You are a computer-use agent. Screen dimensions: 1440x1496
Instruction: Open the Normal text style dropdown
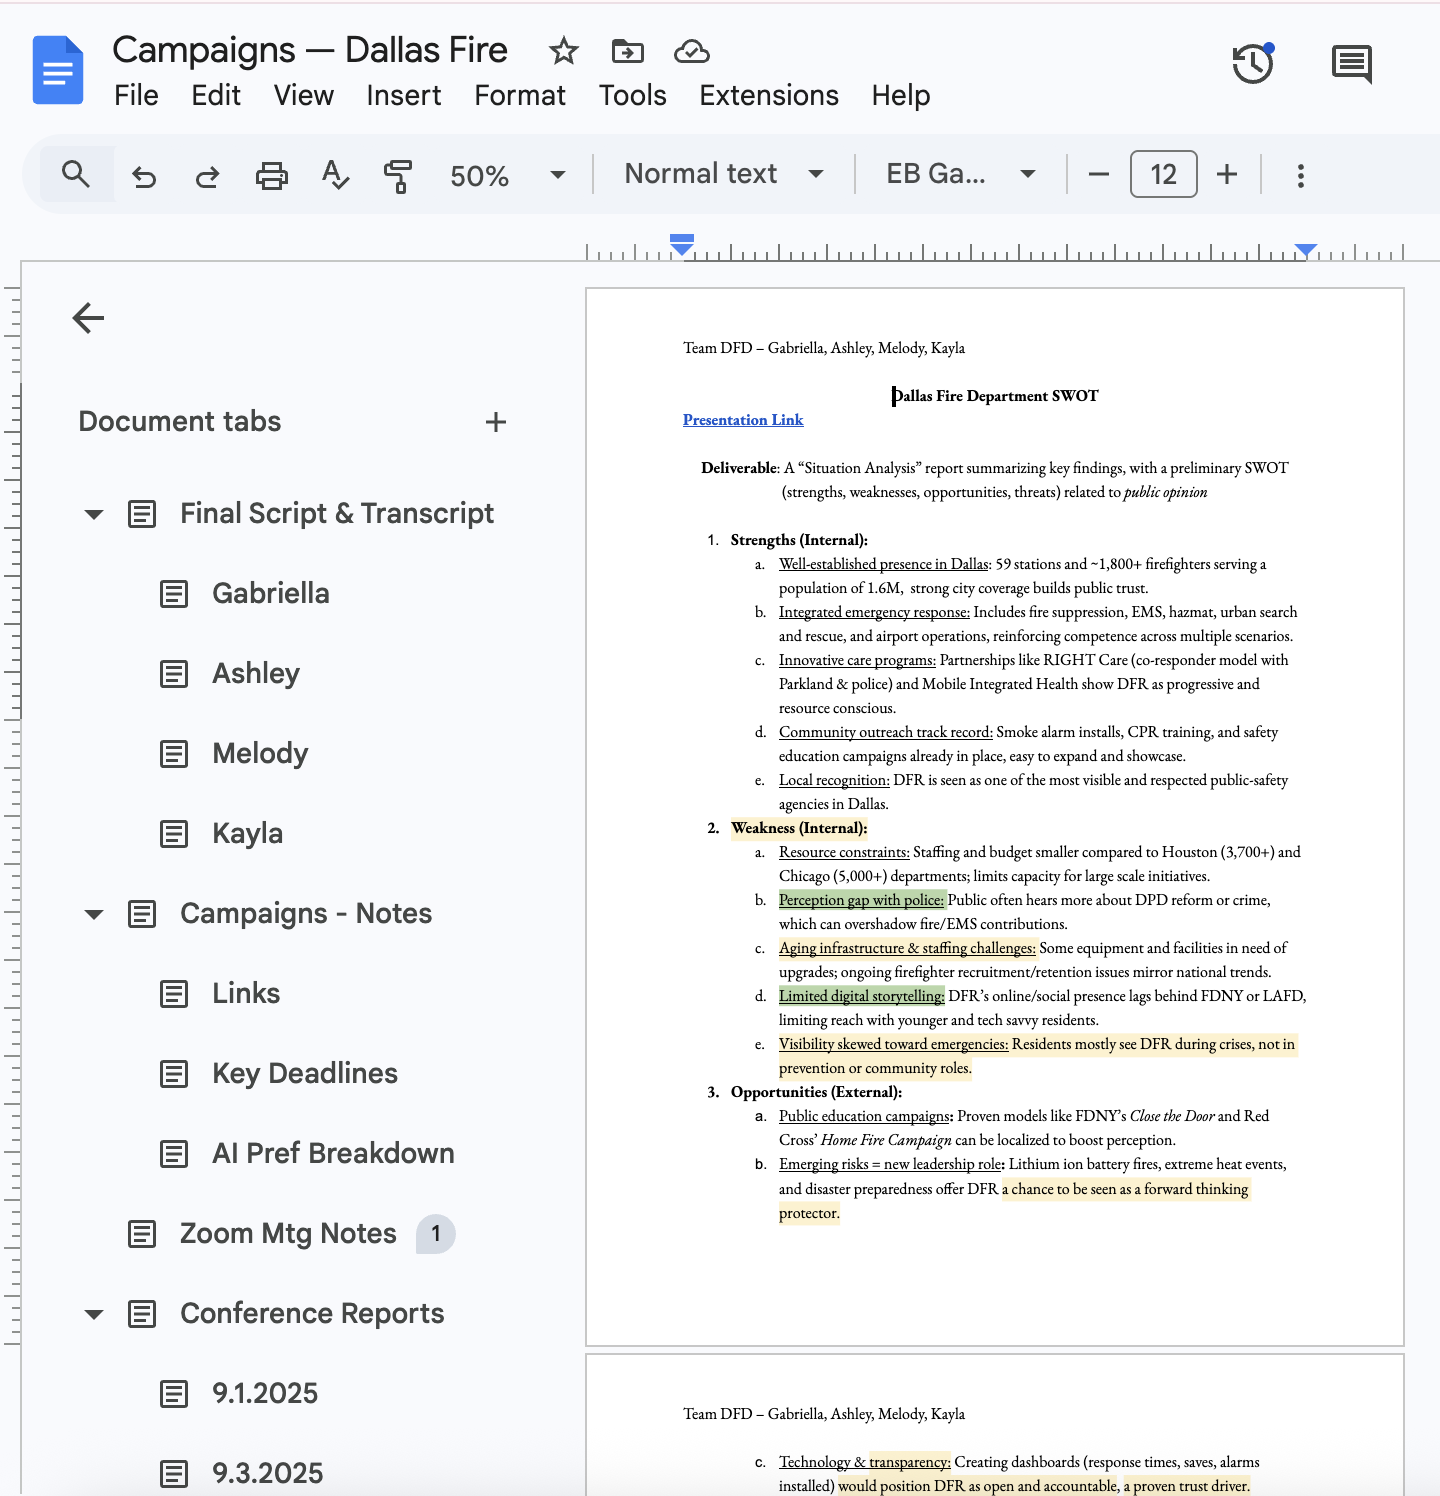(724, 174)
